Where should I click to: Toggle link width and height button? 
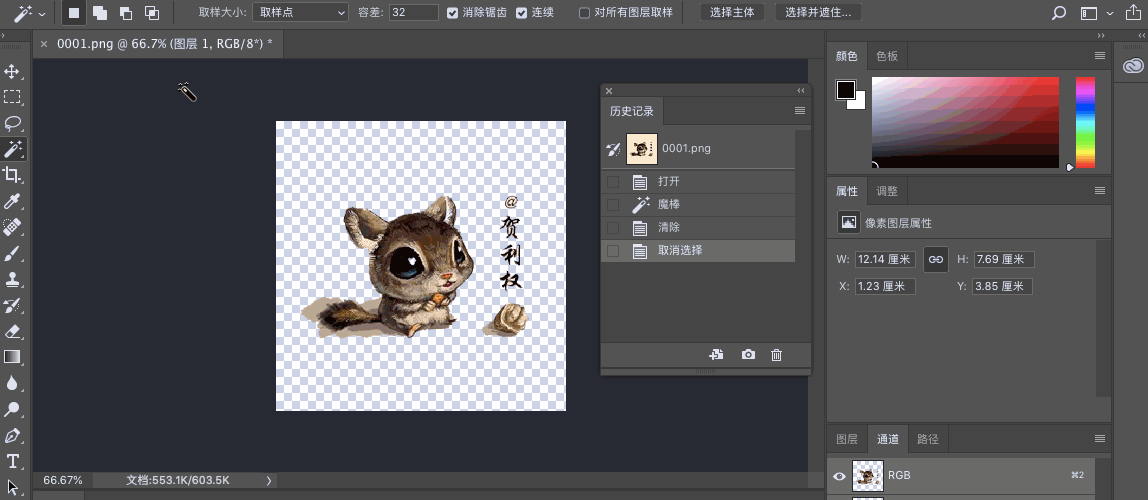(936, 260)
